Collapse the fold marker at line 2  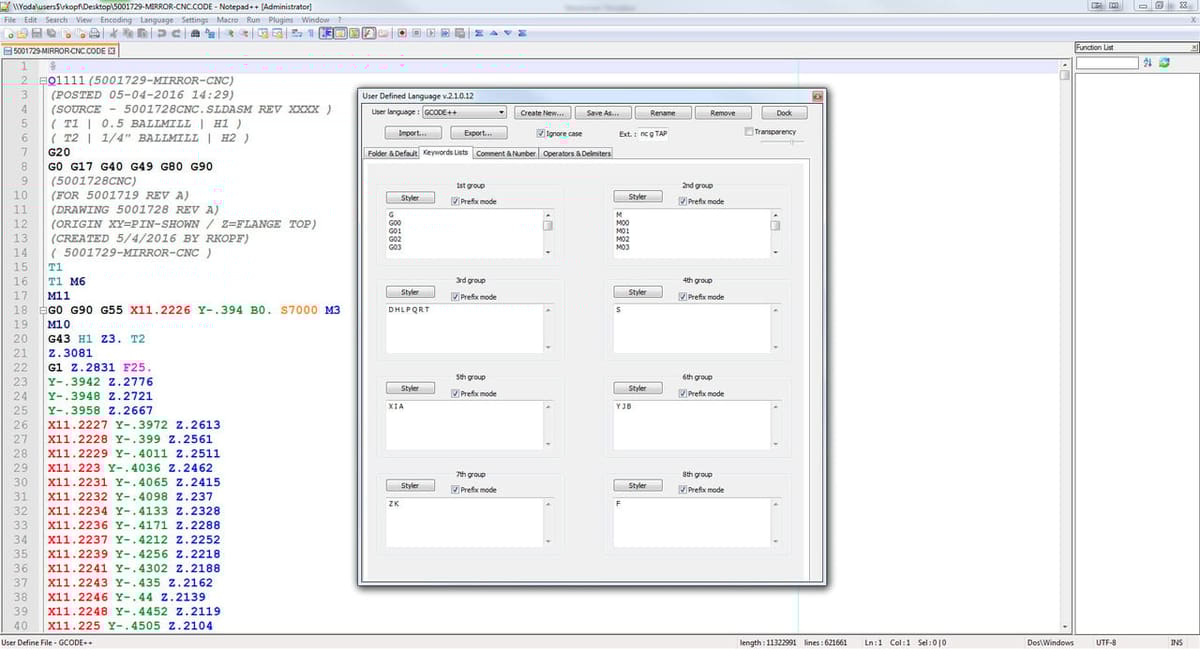41,81
